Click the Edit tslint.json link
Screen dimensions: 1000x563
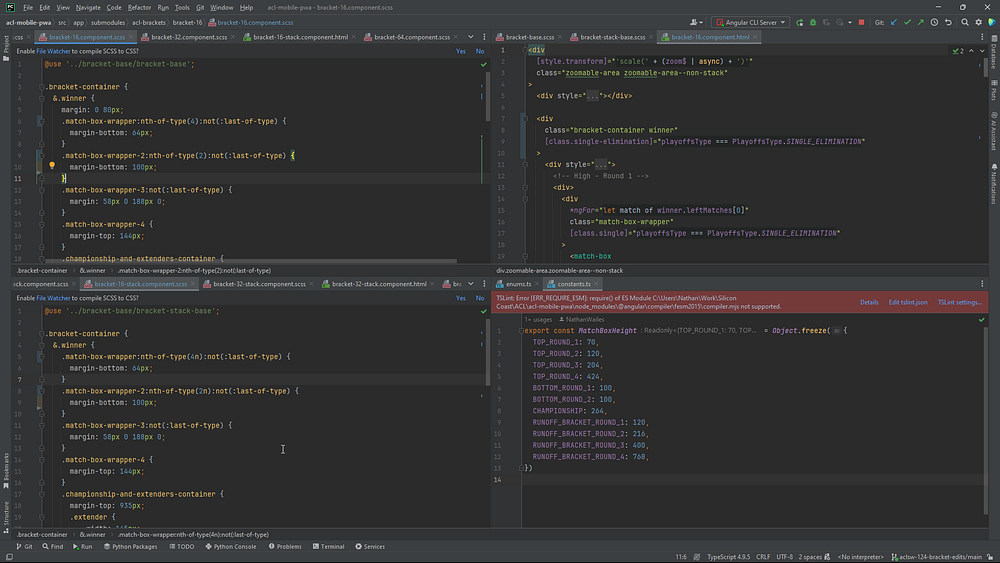(908, 302)
